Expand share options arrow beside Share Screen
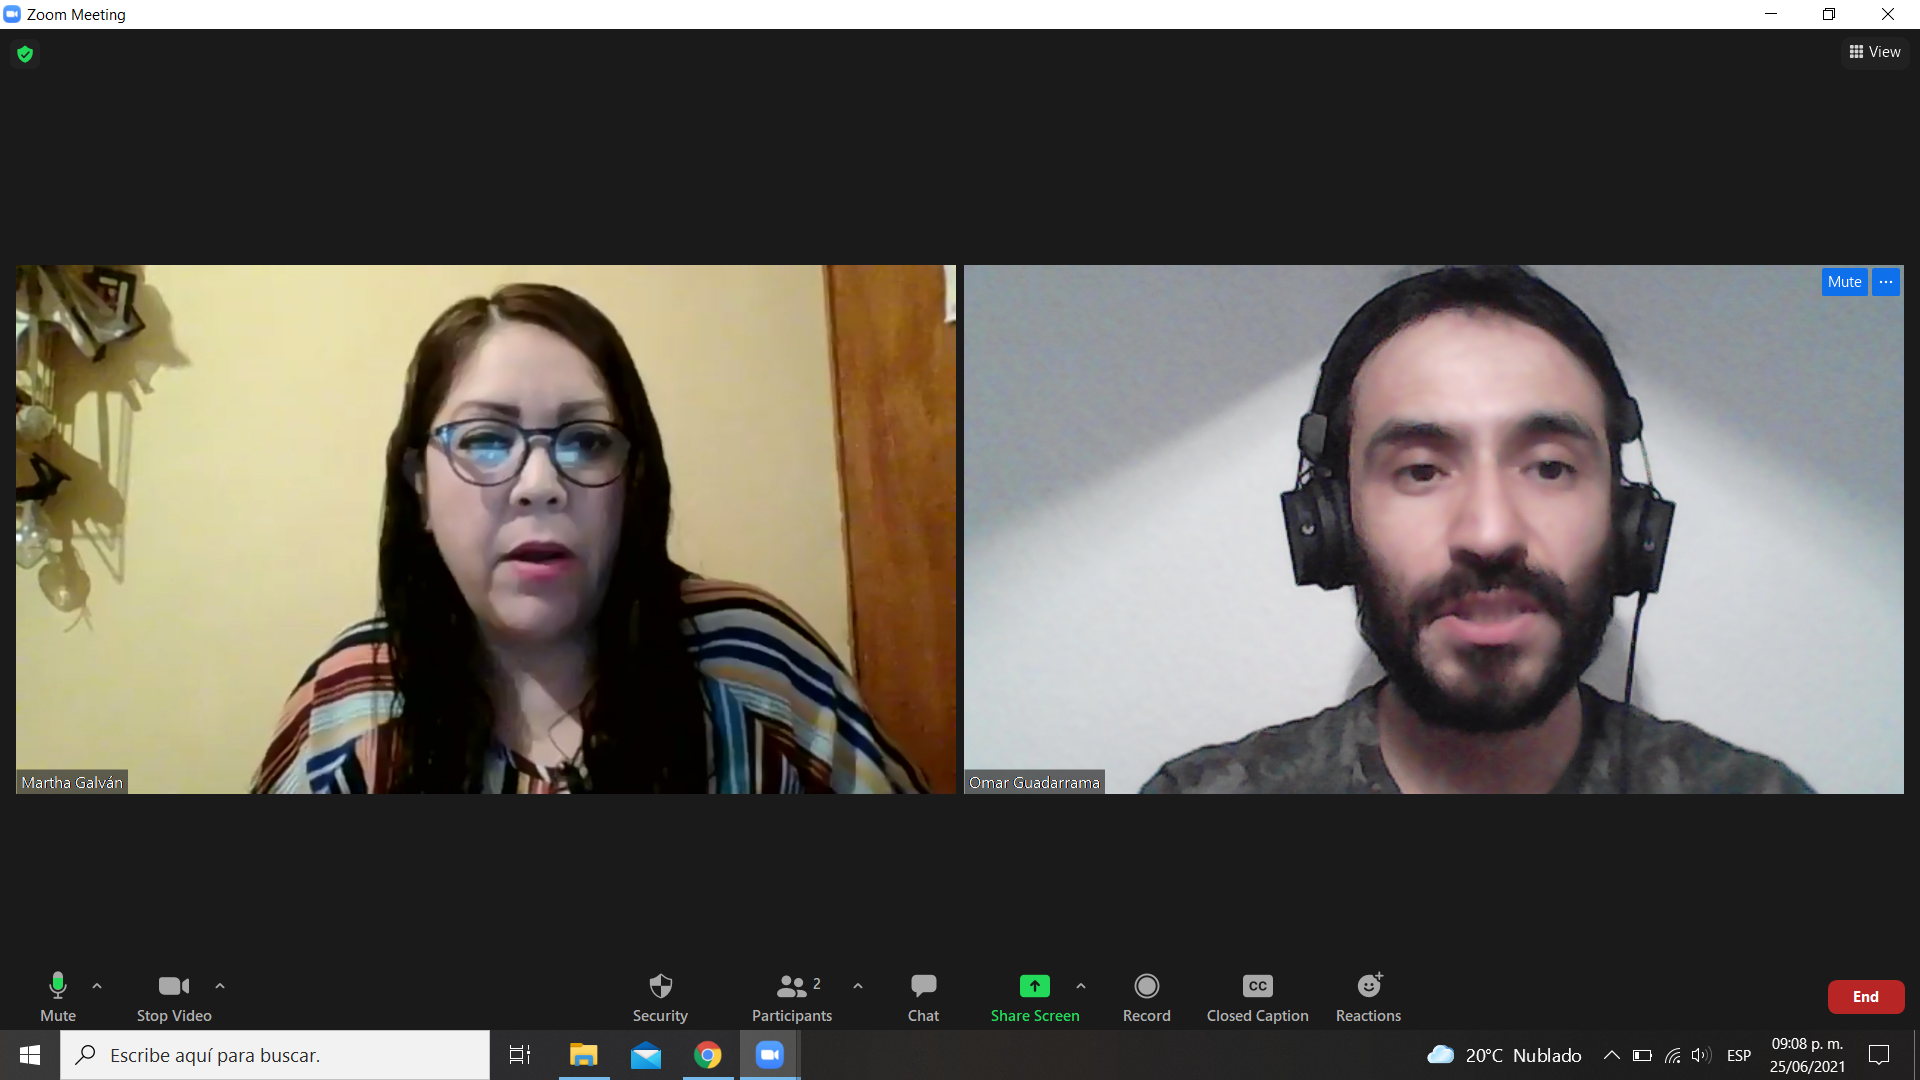This screenshot has height=1080, width=1920. (x=1081, y=986)
